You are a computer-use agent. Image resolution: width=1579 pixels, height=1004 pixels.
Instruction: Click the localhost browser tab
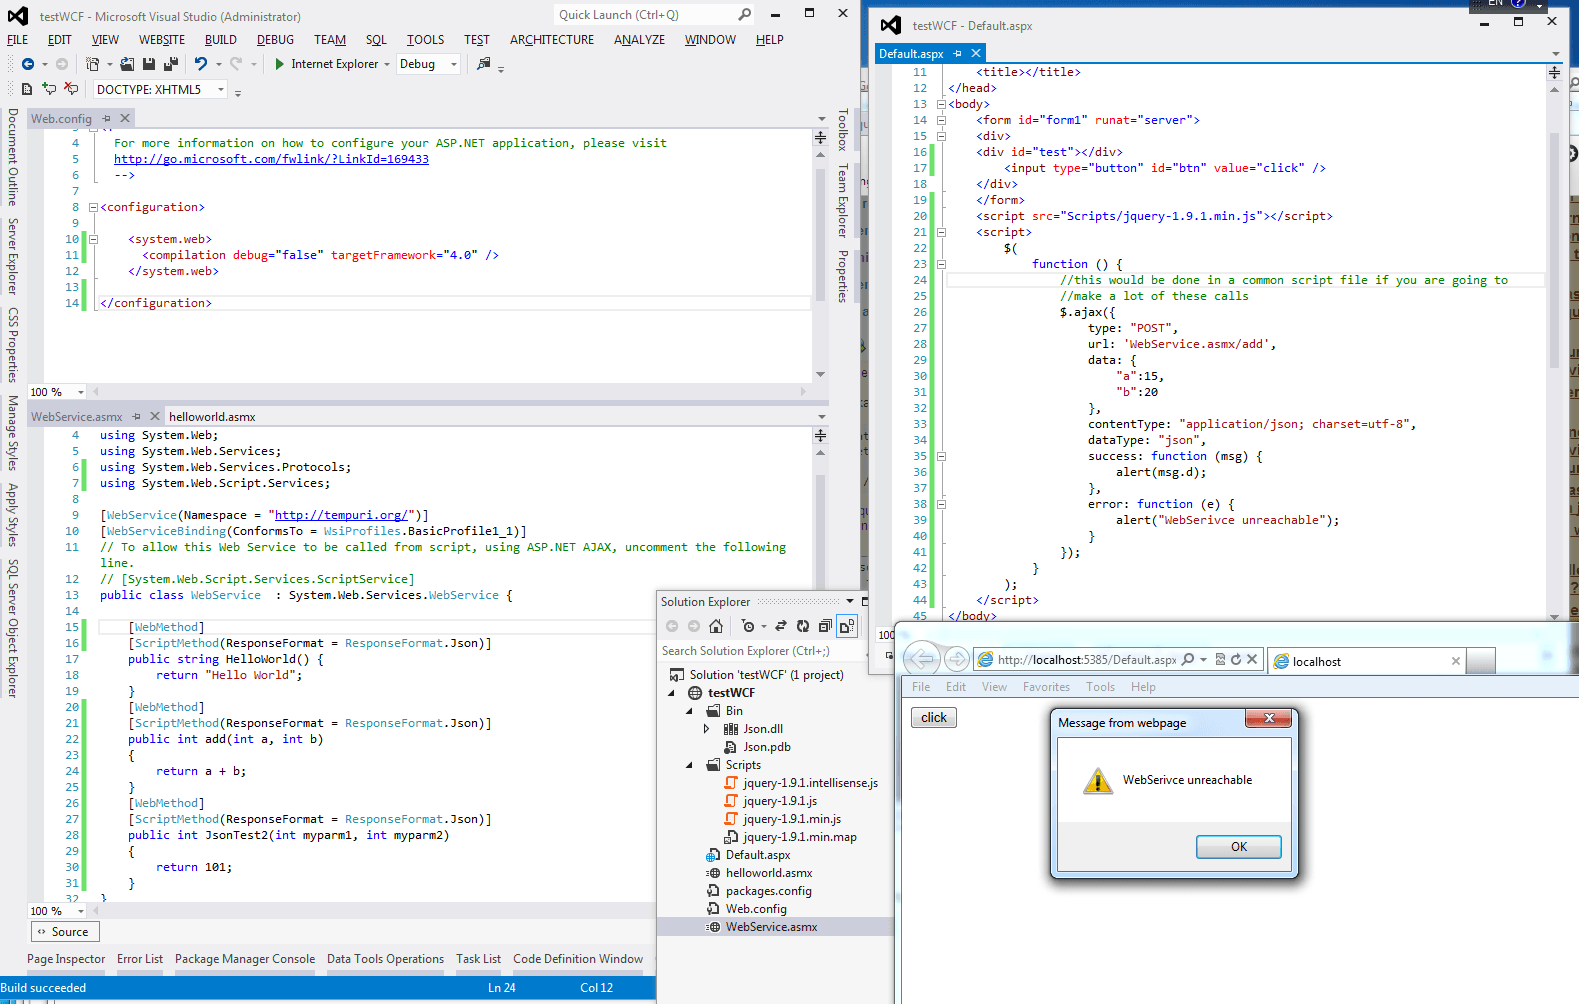(x=1366, y=661)
